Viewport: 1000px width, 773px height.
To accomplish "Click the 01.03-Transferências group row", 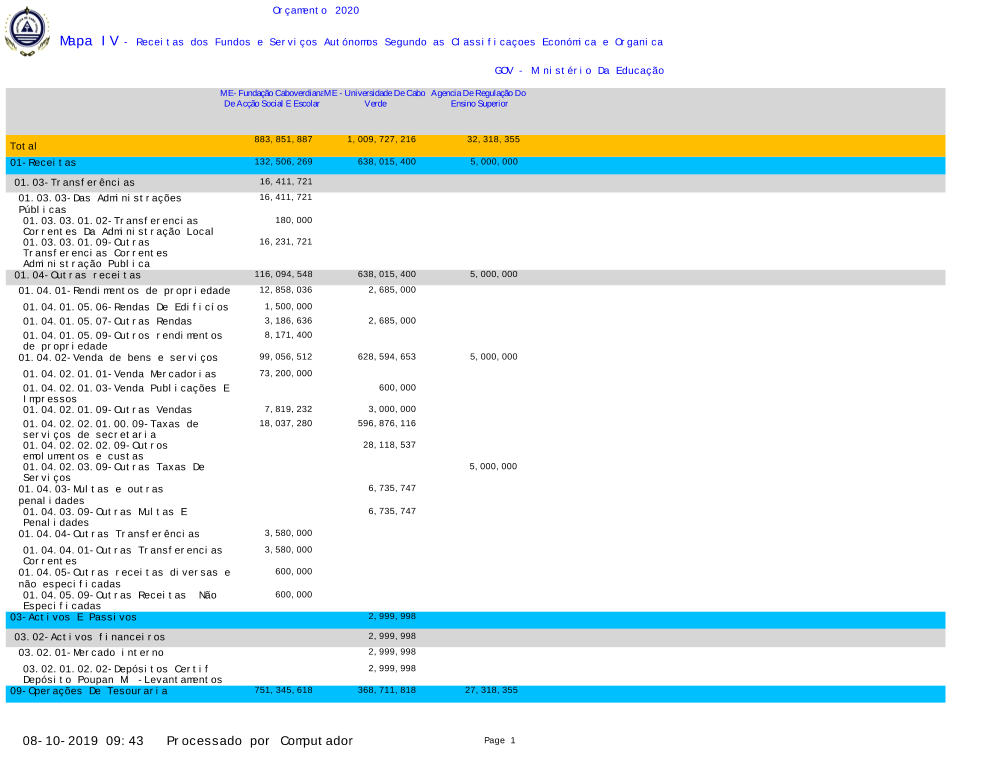I will [x=75, y=183].
